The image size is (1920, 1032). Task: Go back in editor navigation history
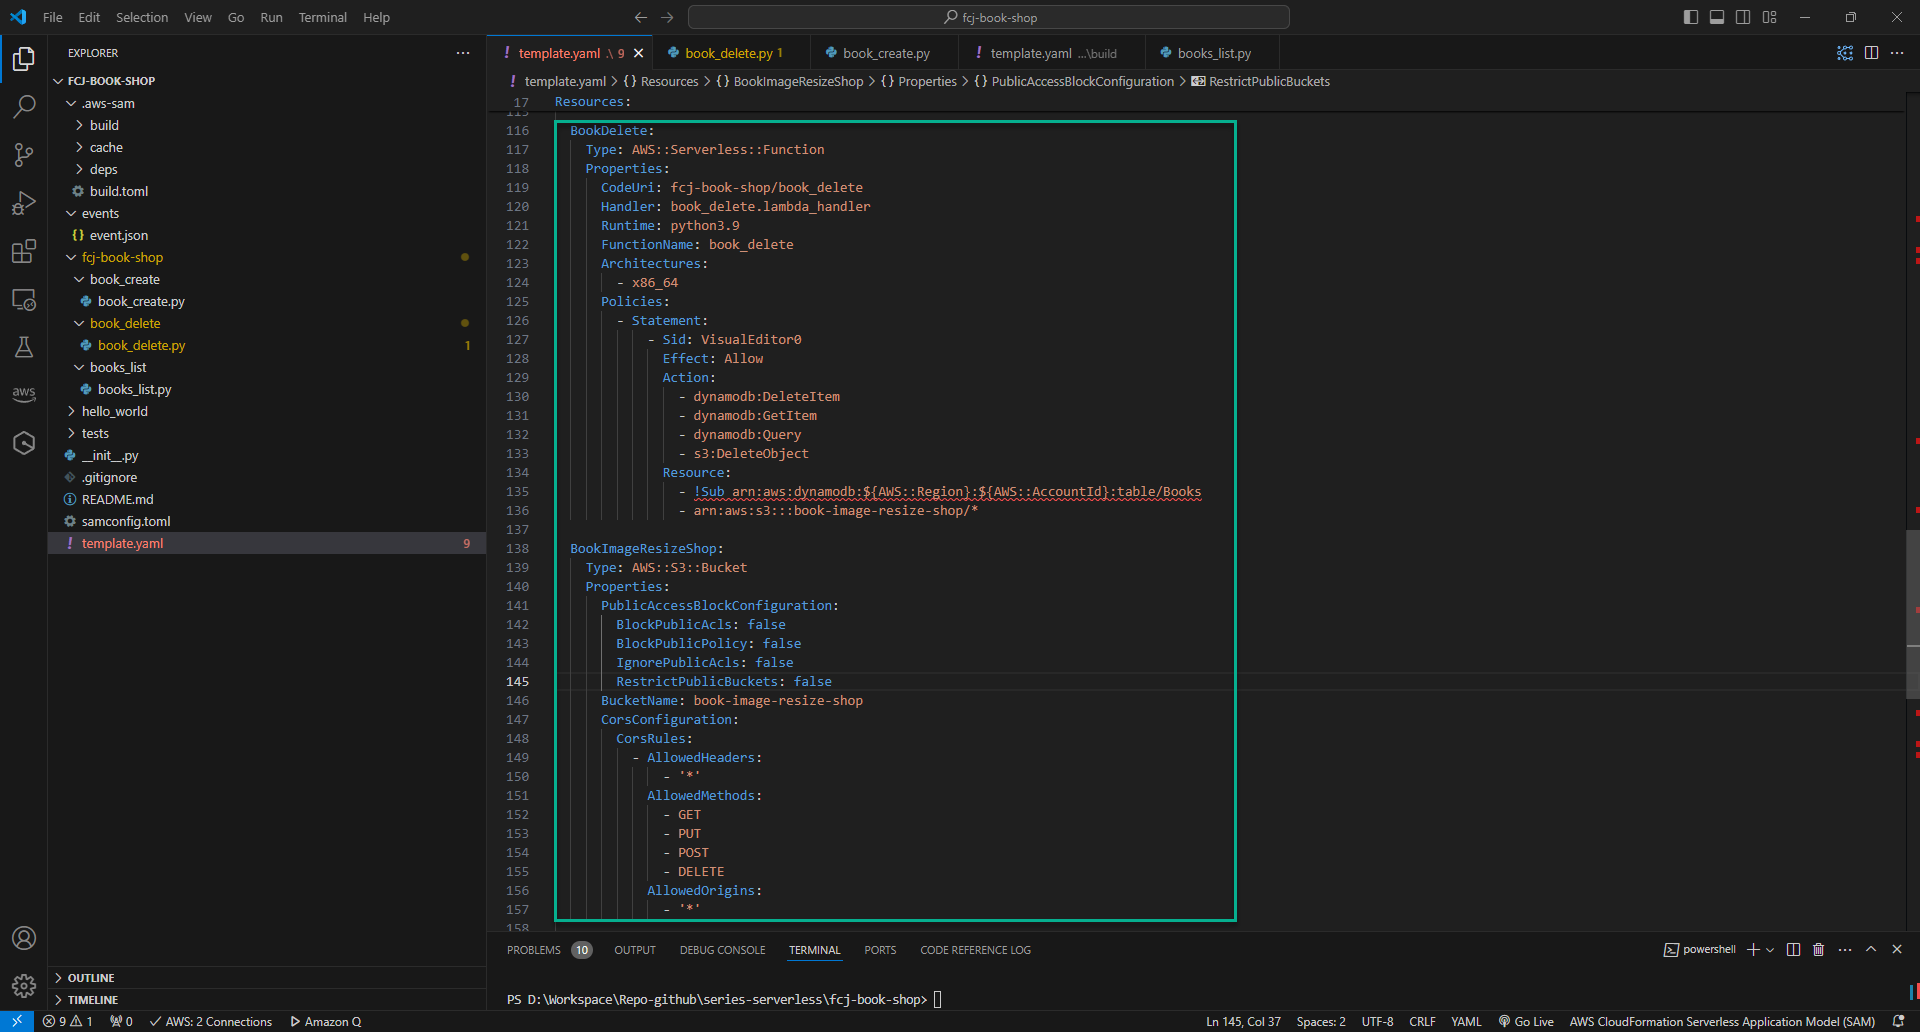tap(641, 17)
